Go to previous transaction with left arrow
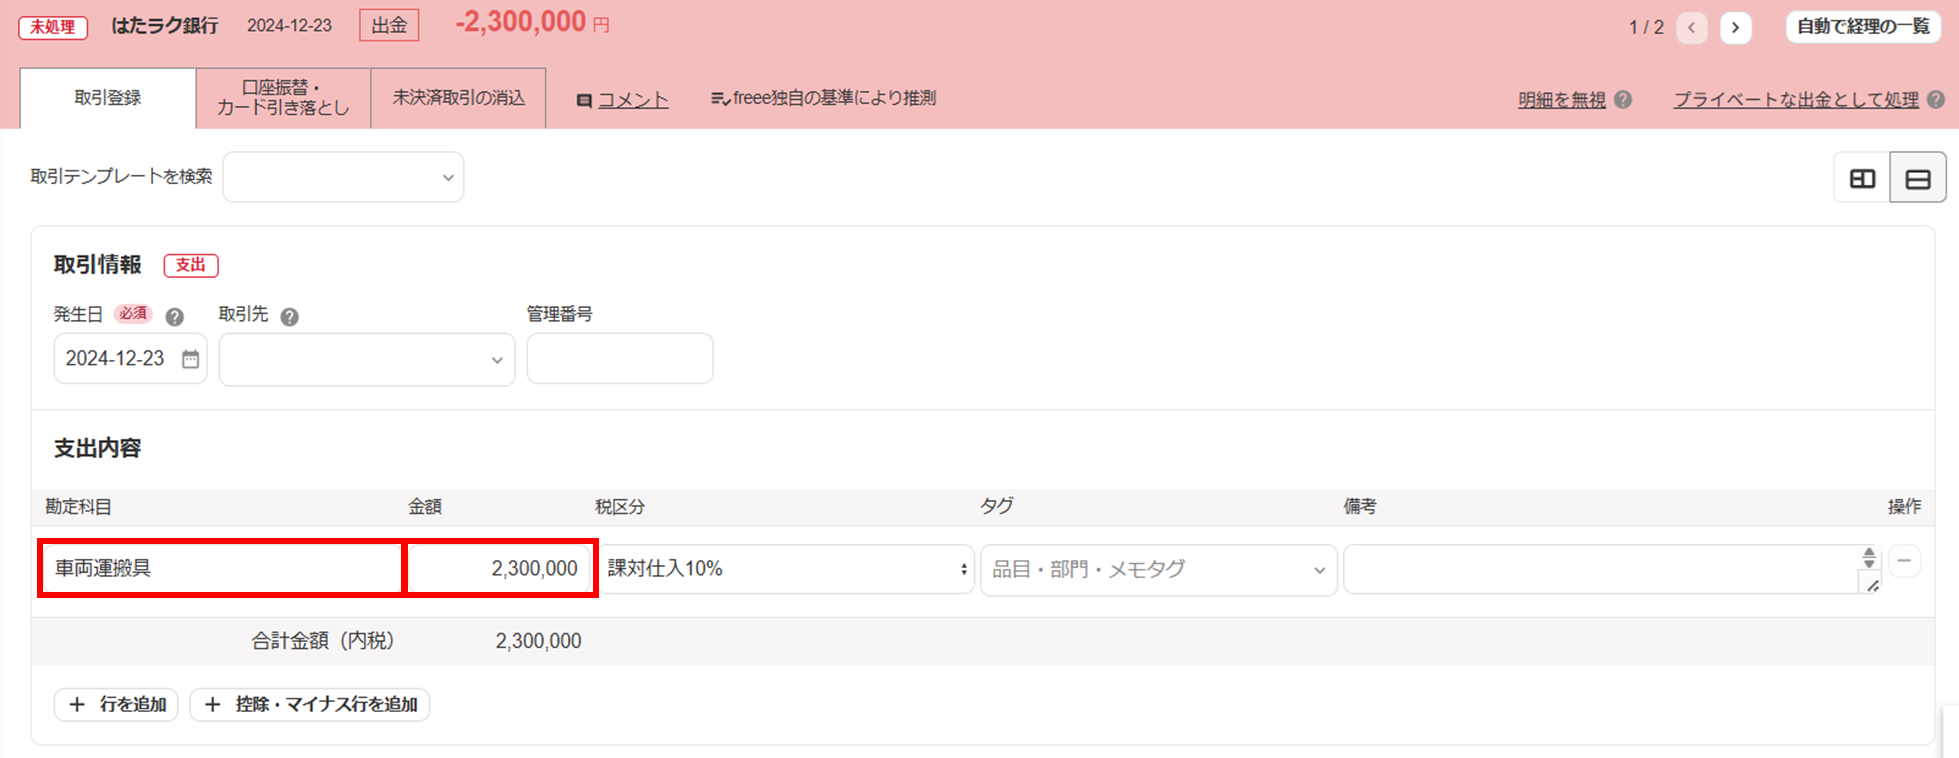Viewport: 1959px width, 758px height. (x=1691, y=28)
